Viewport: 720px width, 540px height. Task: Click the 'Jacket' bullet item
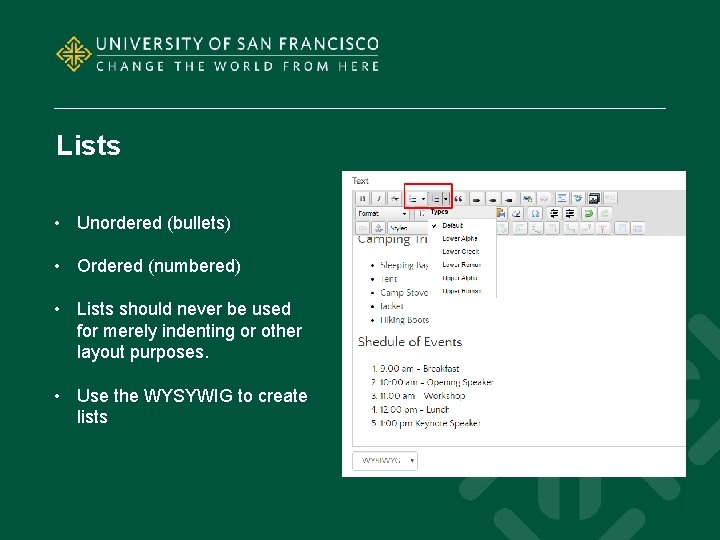pos(392,306)
